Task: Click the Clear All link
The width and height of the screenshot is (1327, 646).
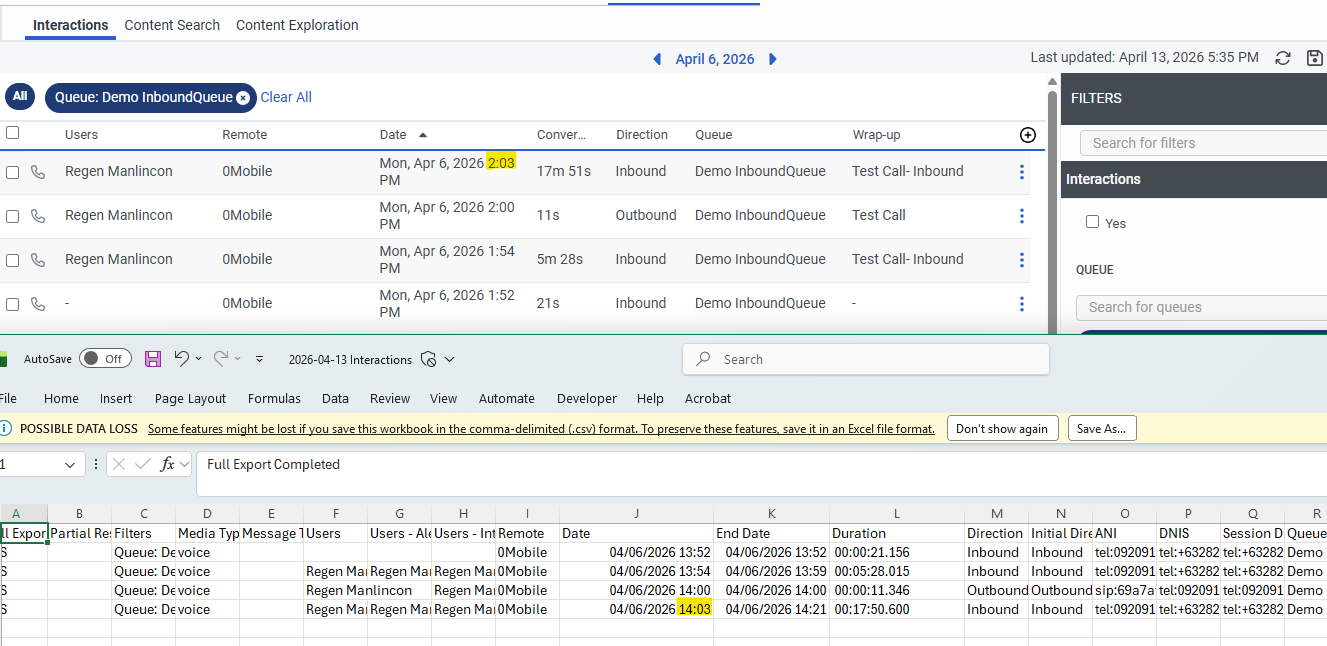Action: (x=286, y=97)
